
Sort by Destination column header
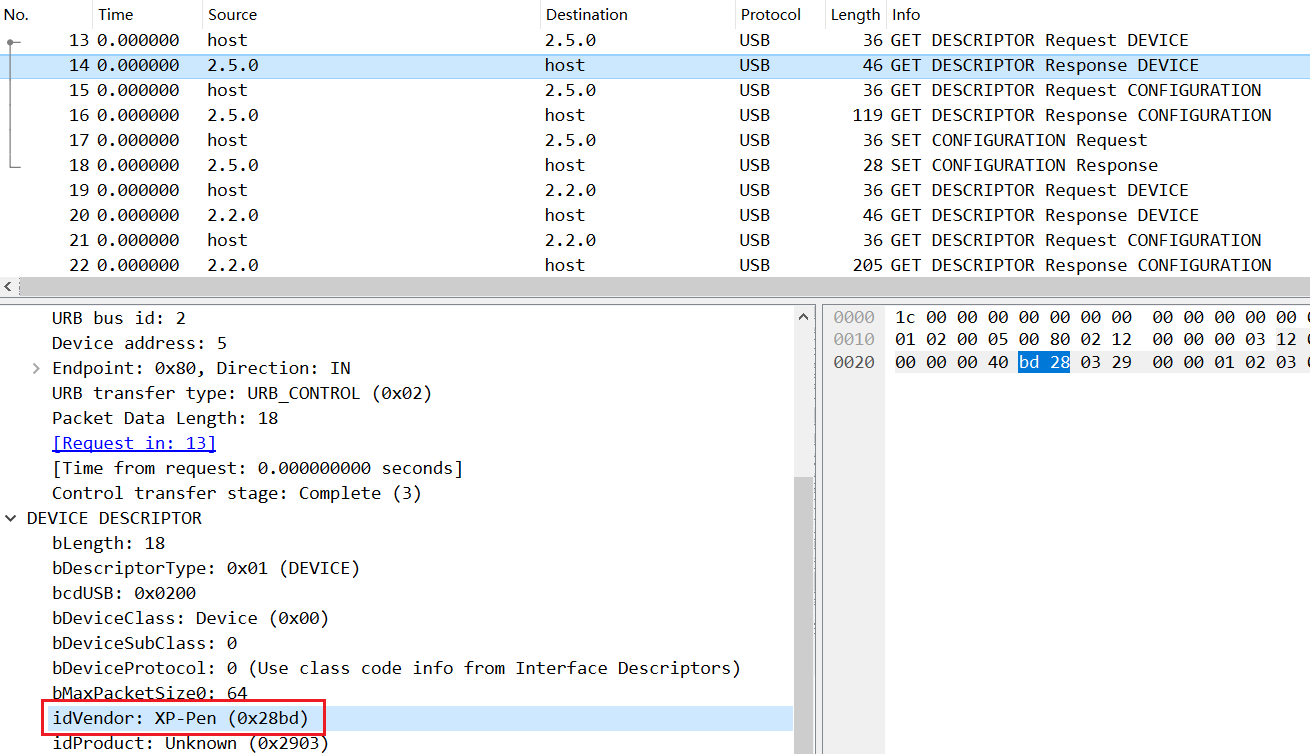[637, 14]
